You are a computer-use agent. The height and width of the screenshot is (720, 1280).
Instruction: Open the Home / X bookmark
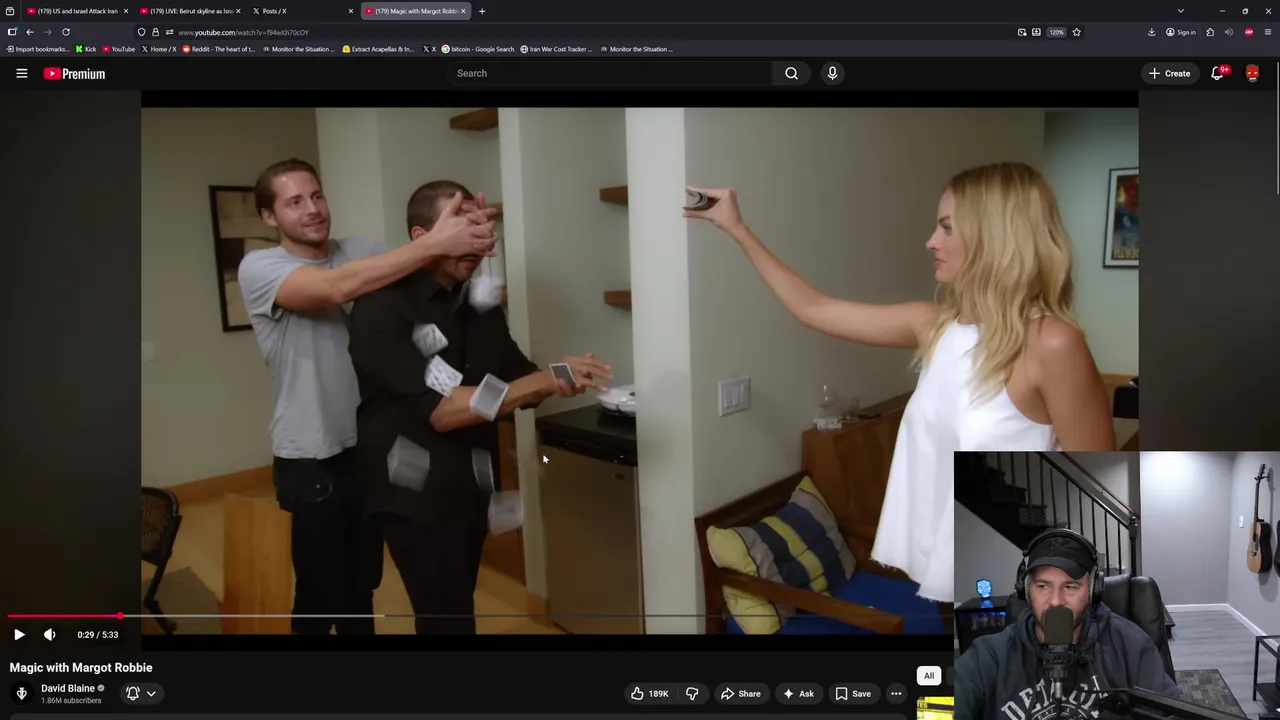[x=158, y=49]
